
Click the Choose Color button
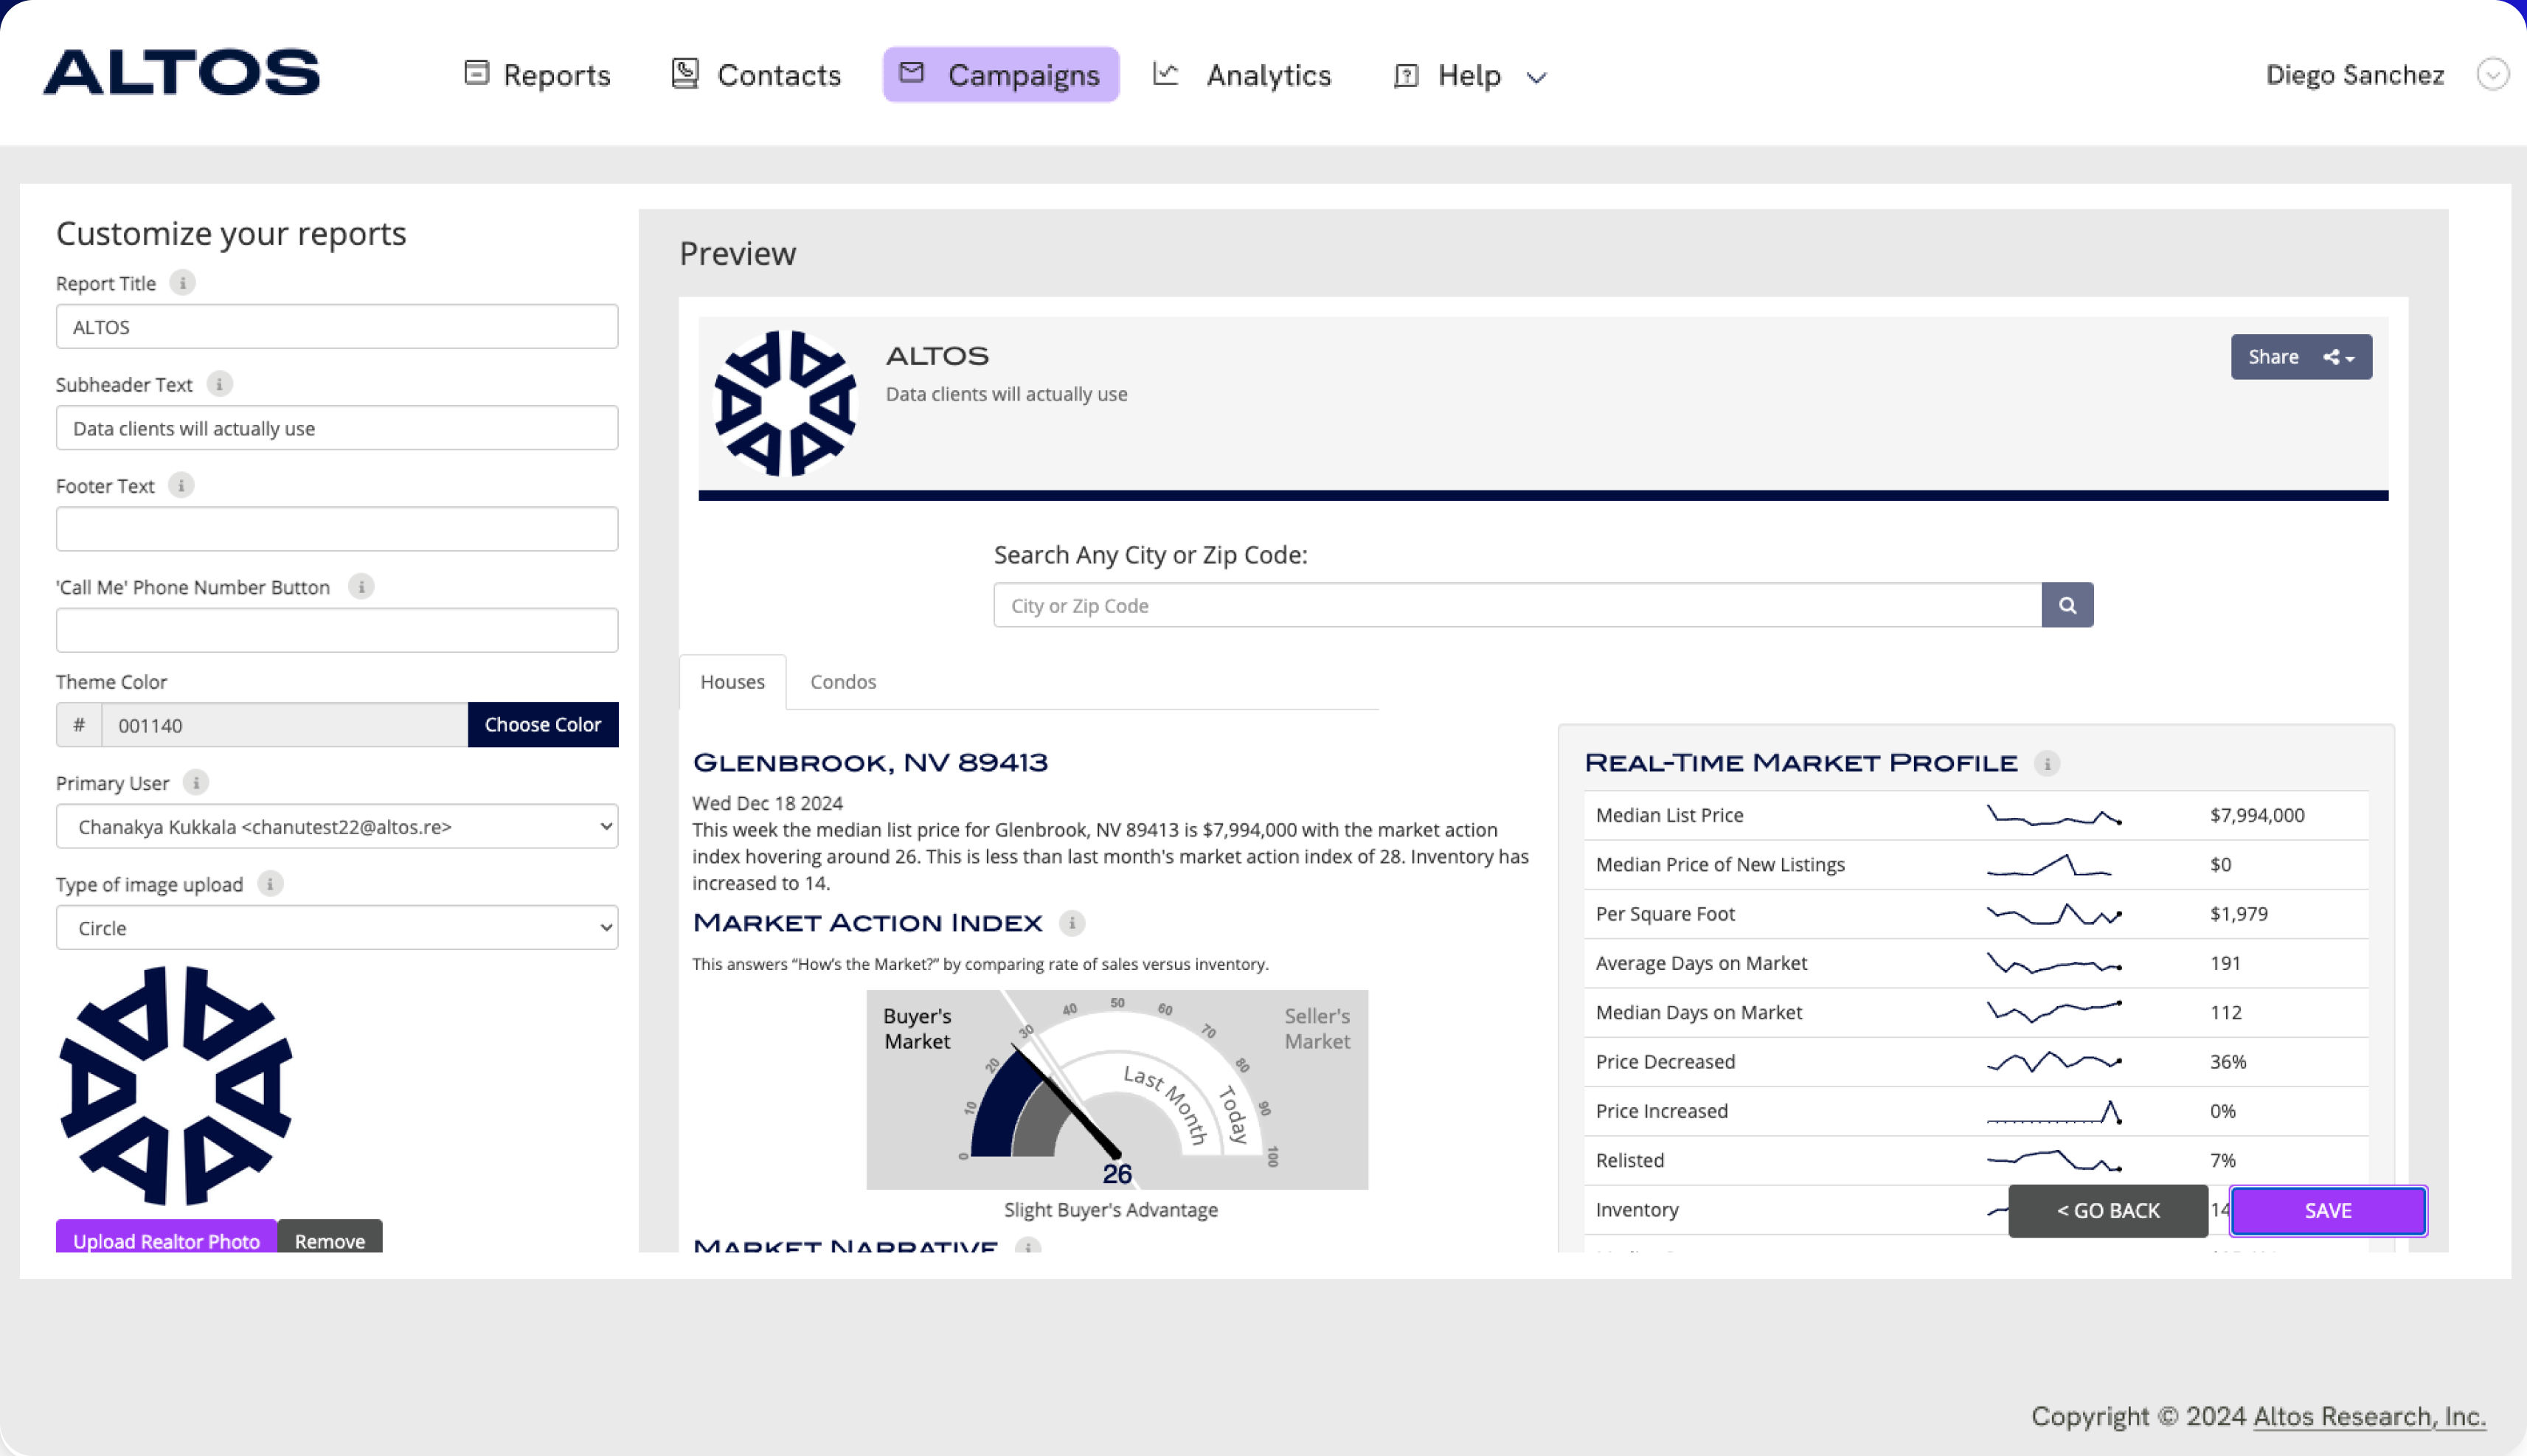(x=543, y=724)
